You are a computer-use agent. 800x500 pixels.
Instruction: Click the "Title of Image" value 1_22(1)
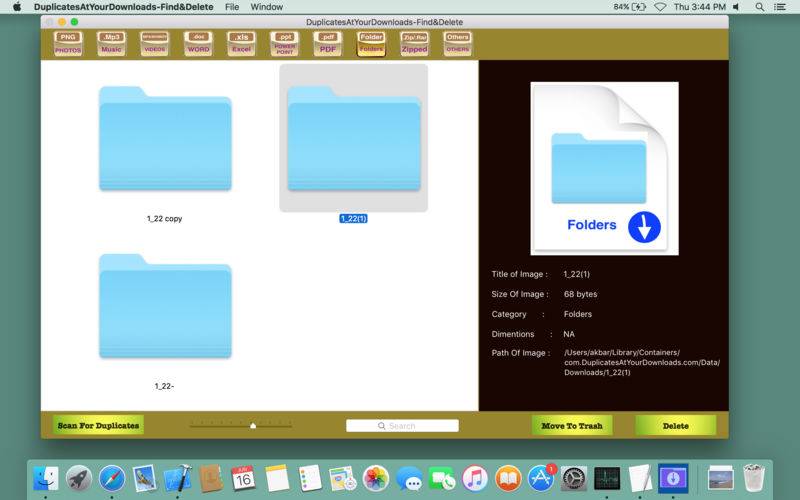point(577,274)
